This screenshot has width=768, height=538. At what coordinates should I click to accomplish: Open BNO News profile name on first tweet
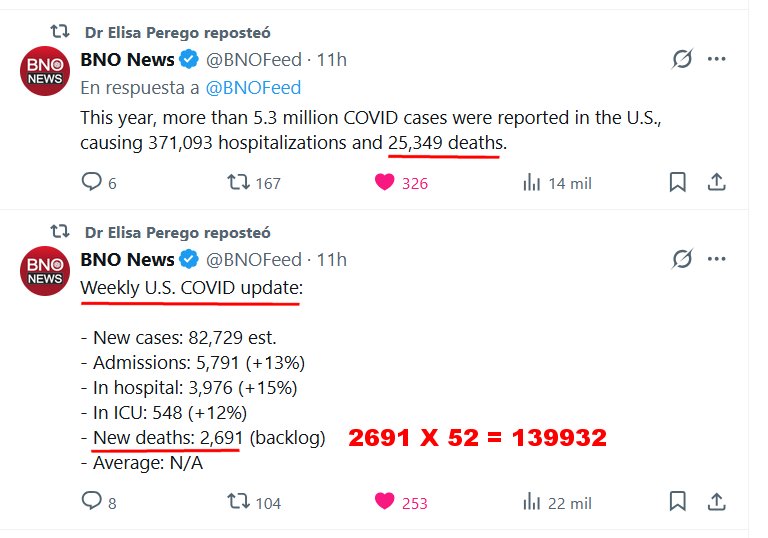(x=127, y=60)
